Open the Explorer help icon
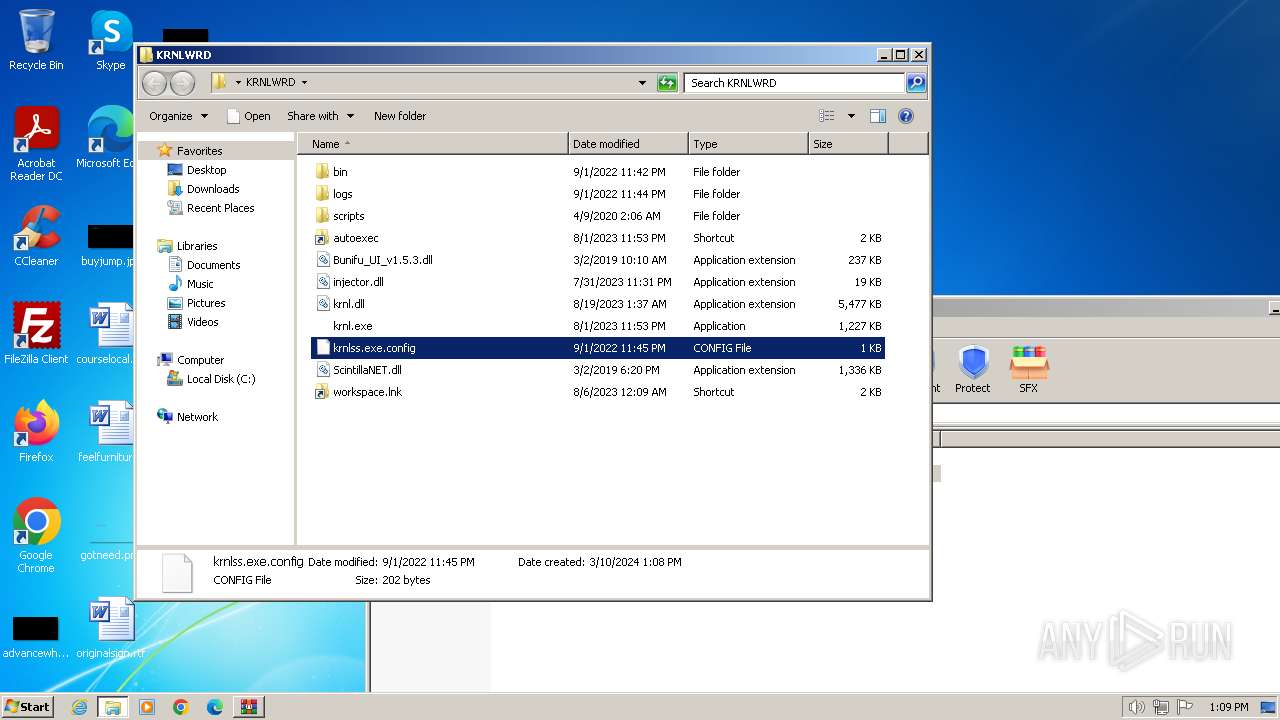 [906, 116]
